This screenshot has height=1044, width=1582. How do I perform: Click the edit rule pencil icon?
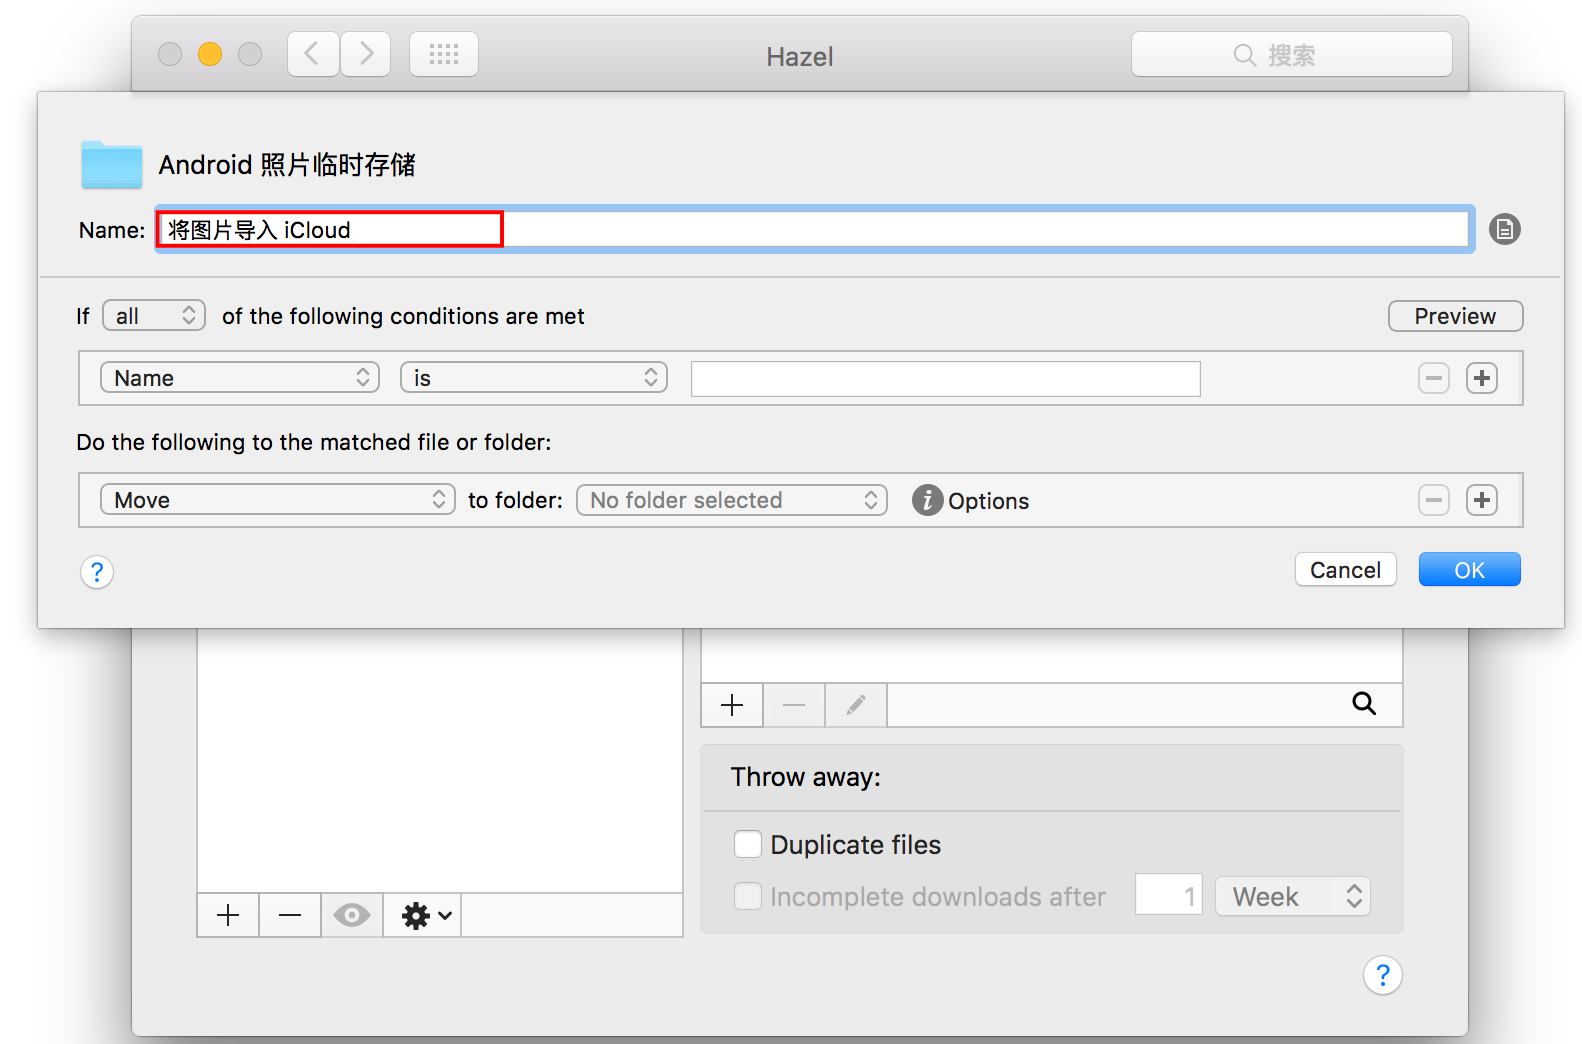[x=855, y=705]
